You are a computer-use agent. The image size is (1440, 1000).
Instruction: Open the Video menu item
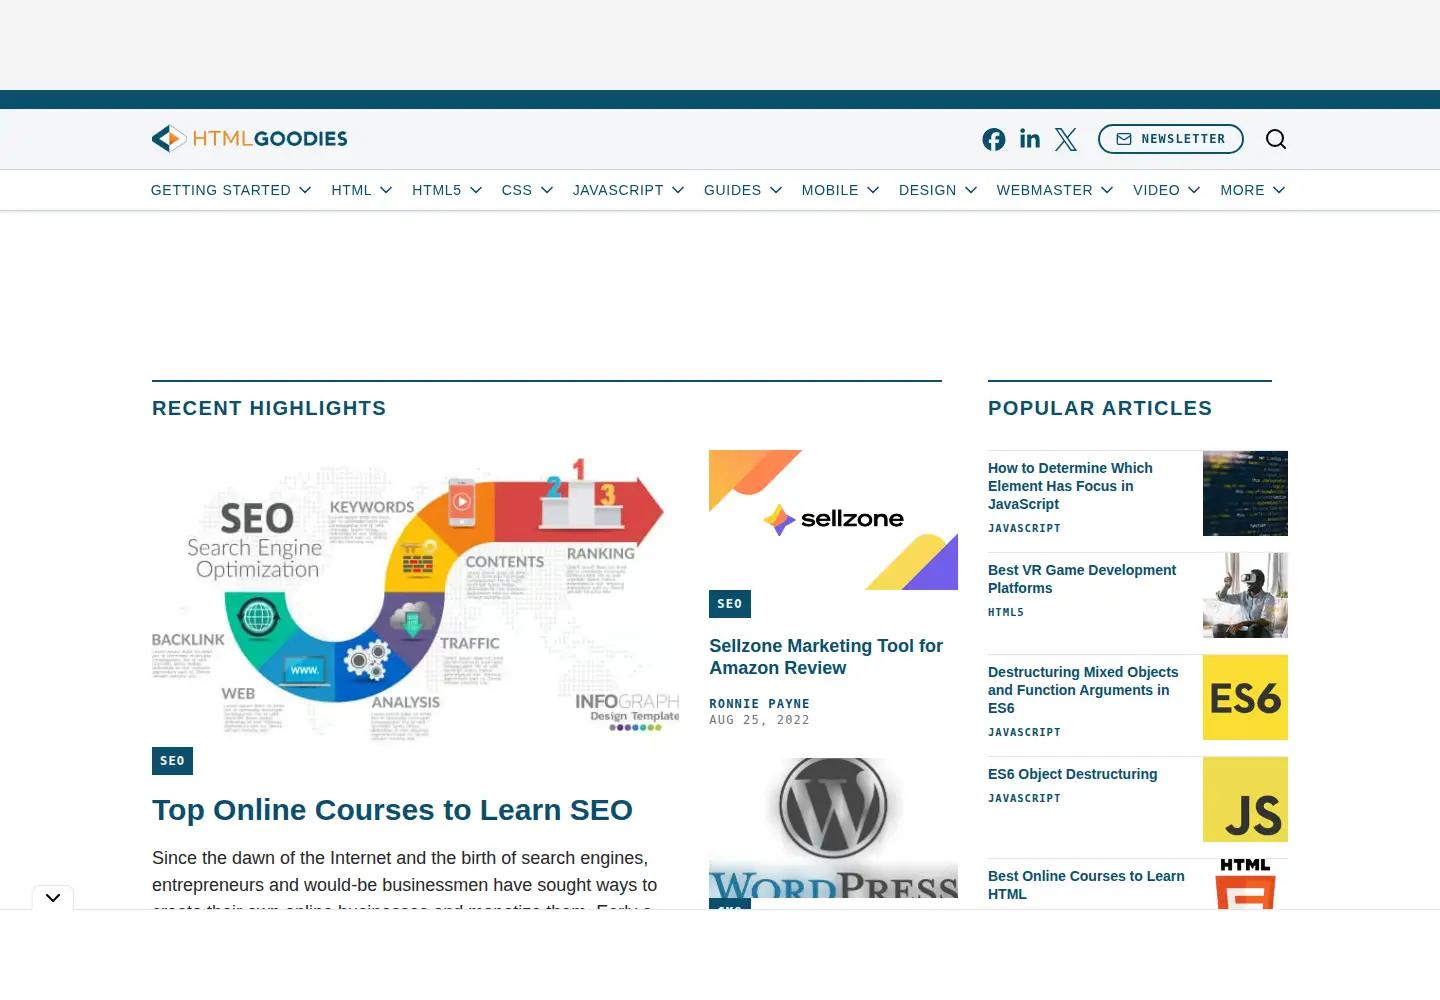coord(1156,190)
